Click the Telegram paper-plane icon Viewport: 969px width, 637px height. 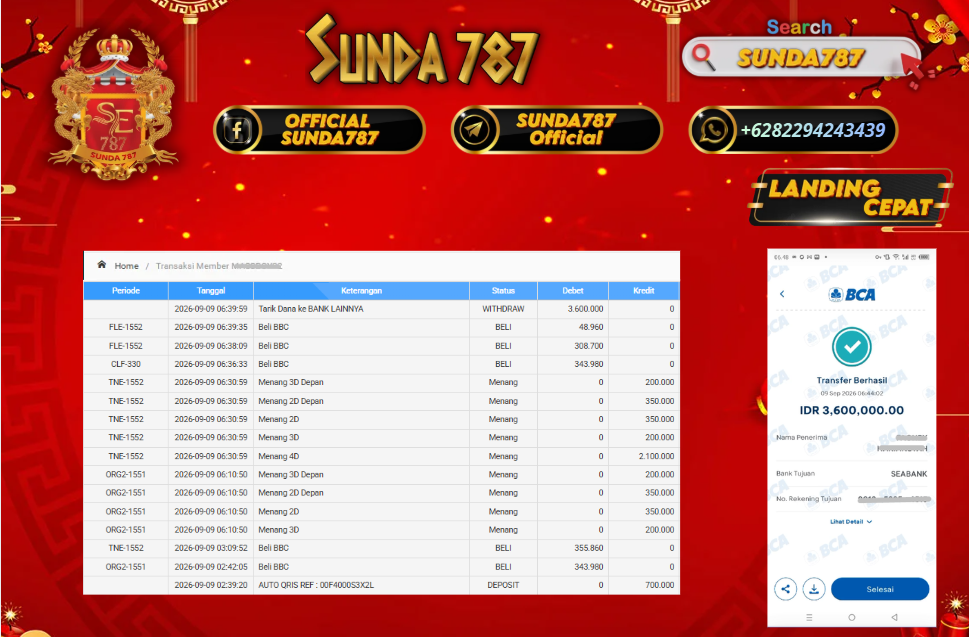click(475, 130)
